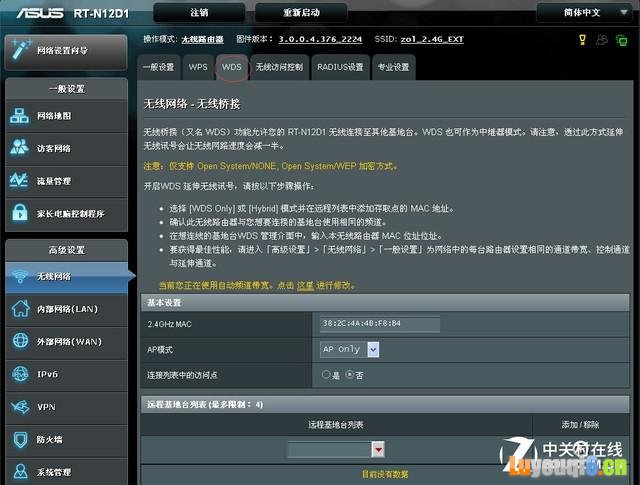Viewport: 640px width, 485px height.
Task: Open 家长电脑控制程序 menu item
Action: coord(67,214)
